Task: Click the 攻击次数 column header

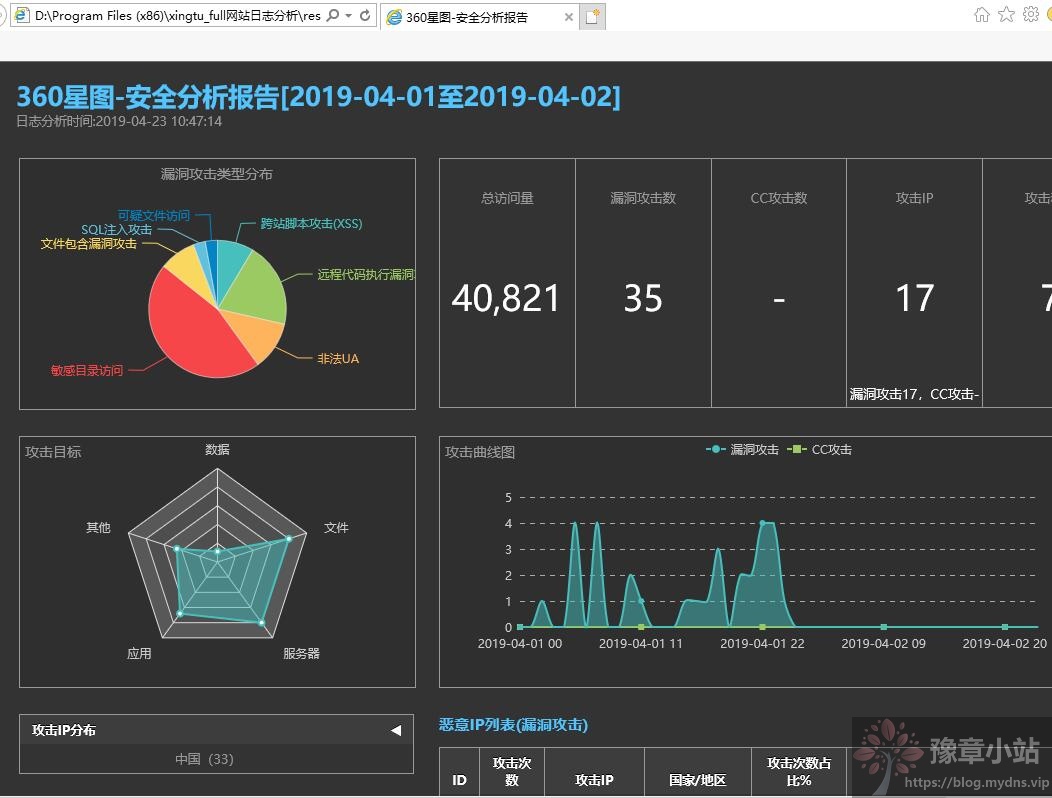Action: (512, 772)
